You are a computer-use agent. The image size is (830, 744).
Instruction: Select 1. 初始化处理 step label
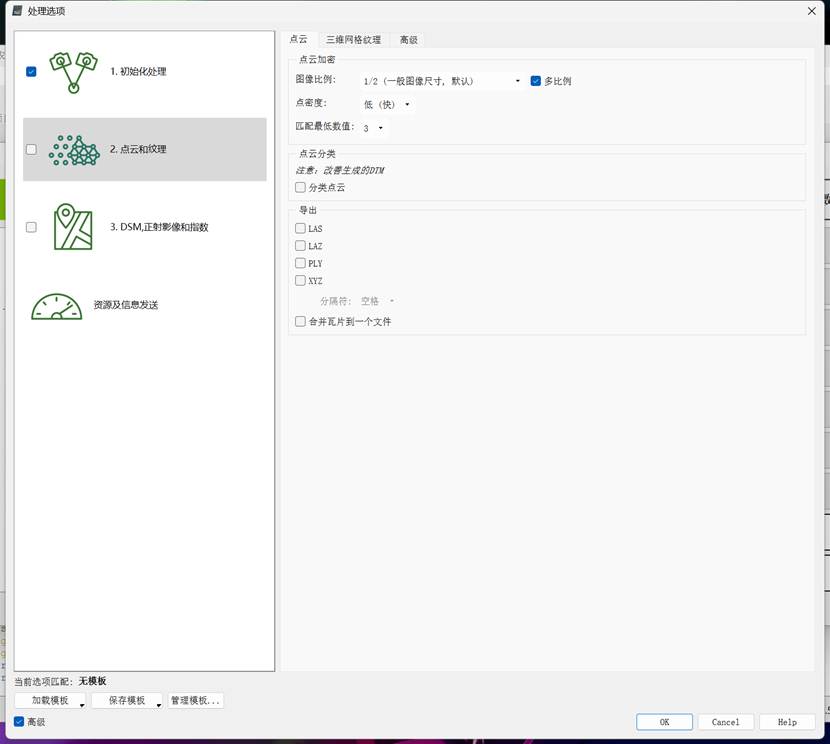click(138, 71)
